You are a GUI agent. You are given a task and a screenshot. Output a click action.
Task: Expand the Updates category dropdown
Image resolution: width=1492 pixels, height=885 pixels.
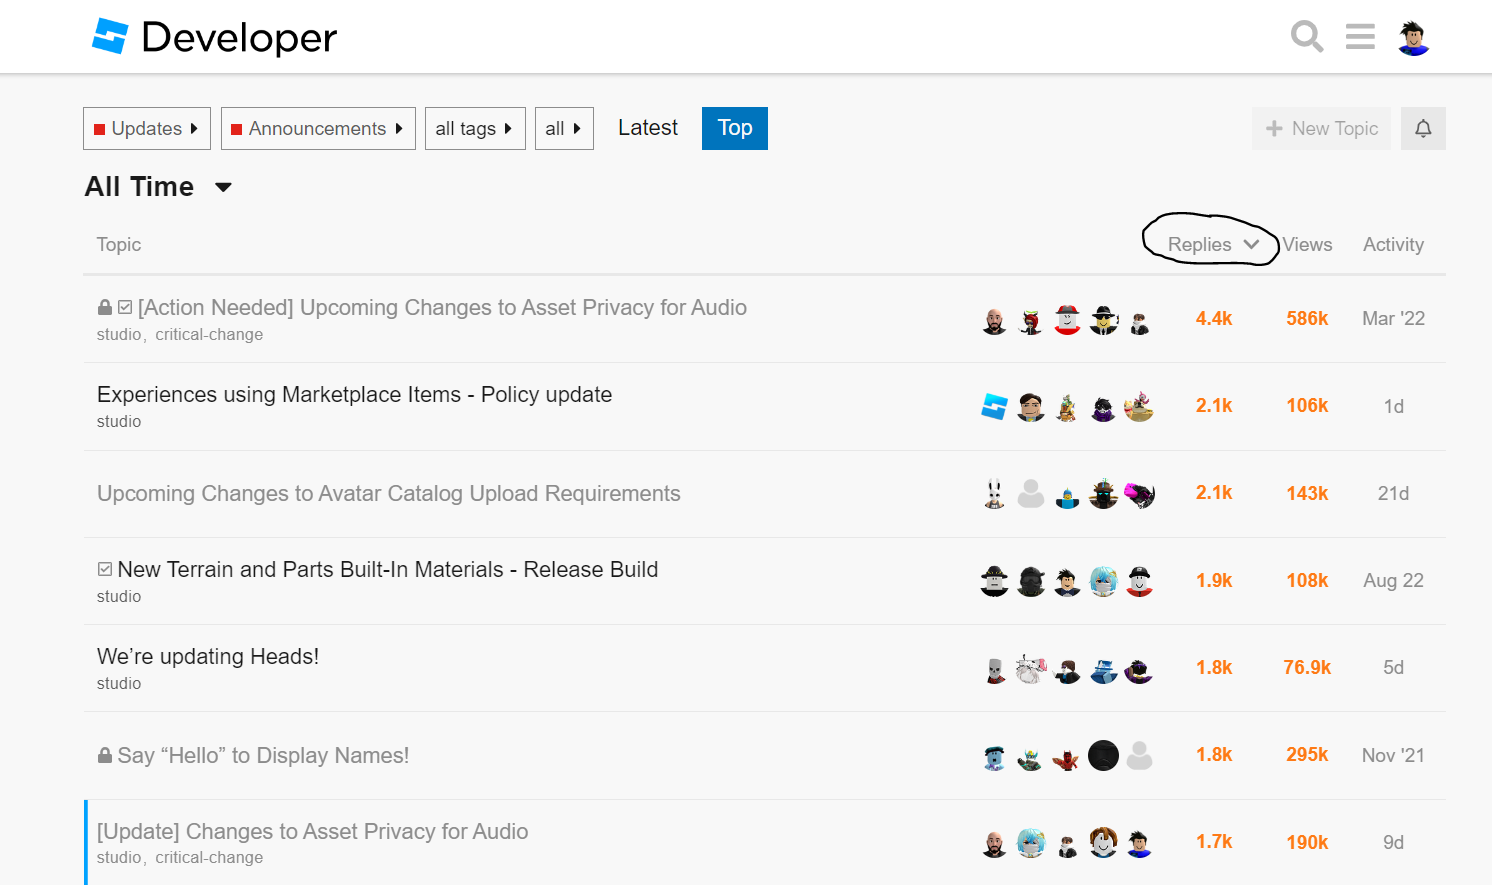[147, 128]
